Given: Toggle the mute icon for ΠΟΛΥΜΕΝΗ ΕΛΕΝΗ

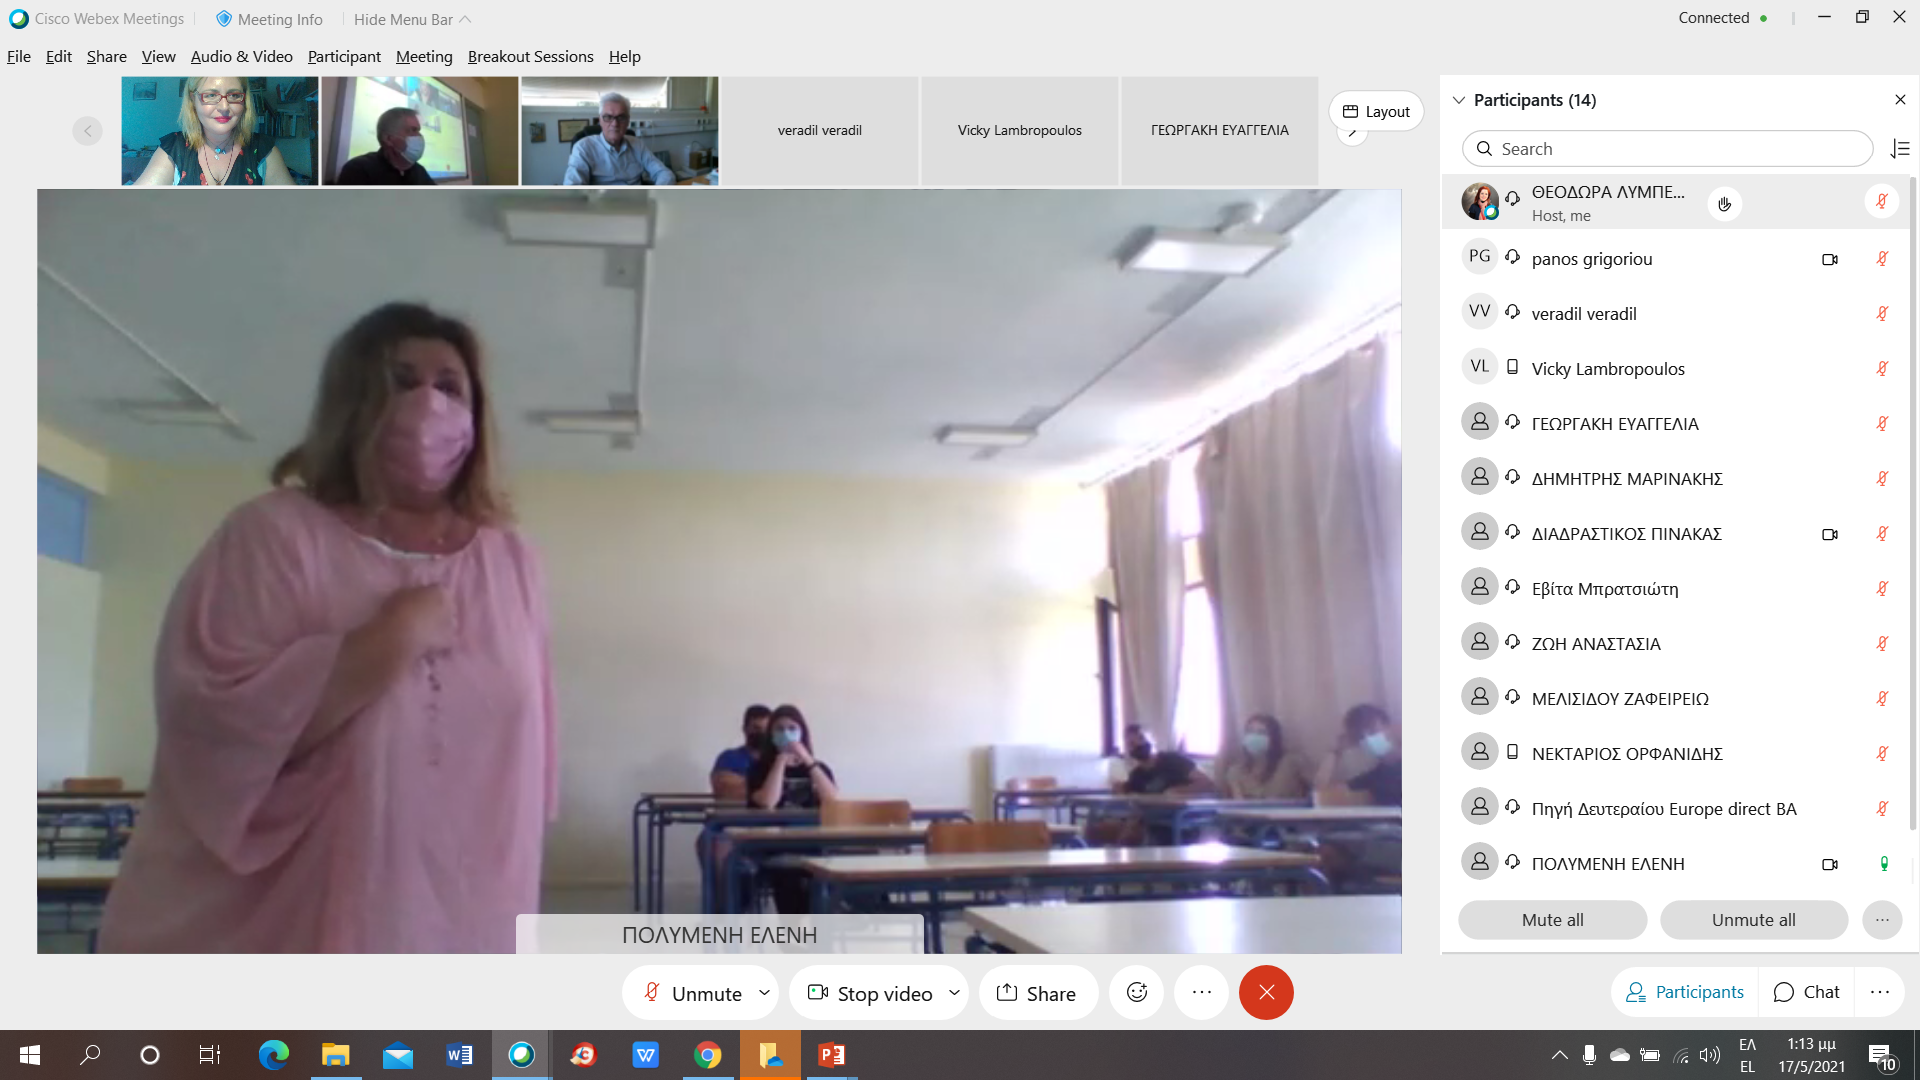Looking at the screenshot, I should click(1884, 864).
